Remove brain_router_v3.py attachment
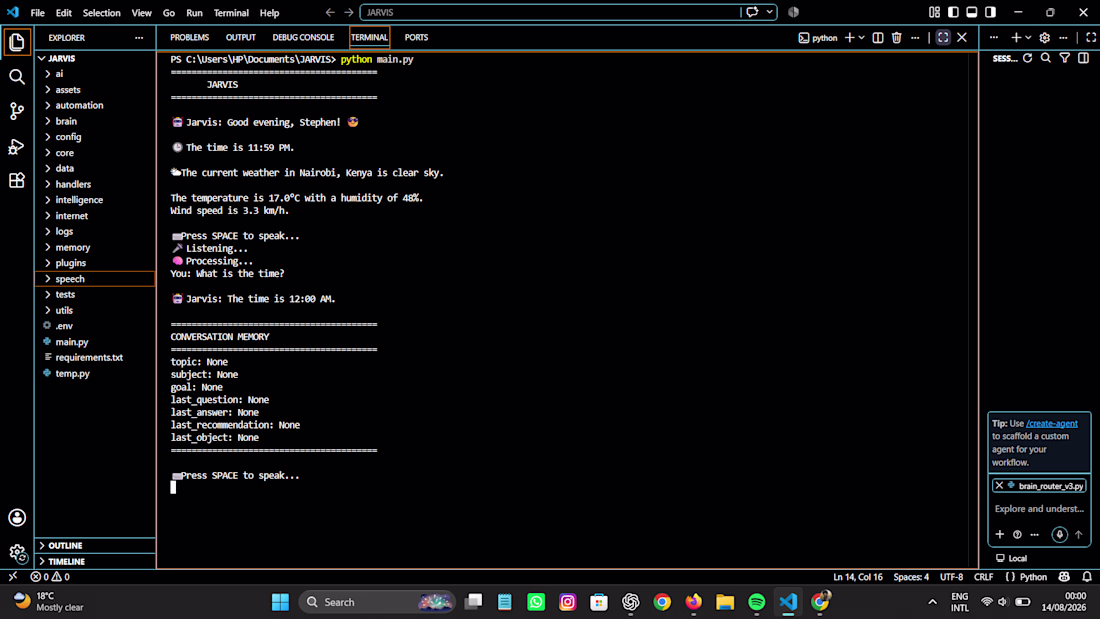The width and height of the screenshot is (1100, 619). click(x=999, y=486)
